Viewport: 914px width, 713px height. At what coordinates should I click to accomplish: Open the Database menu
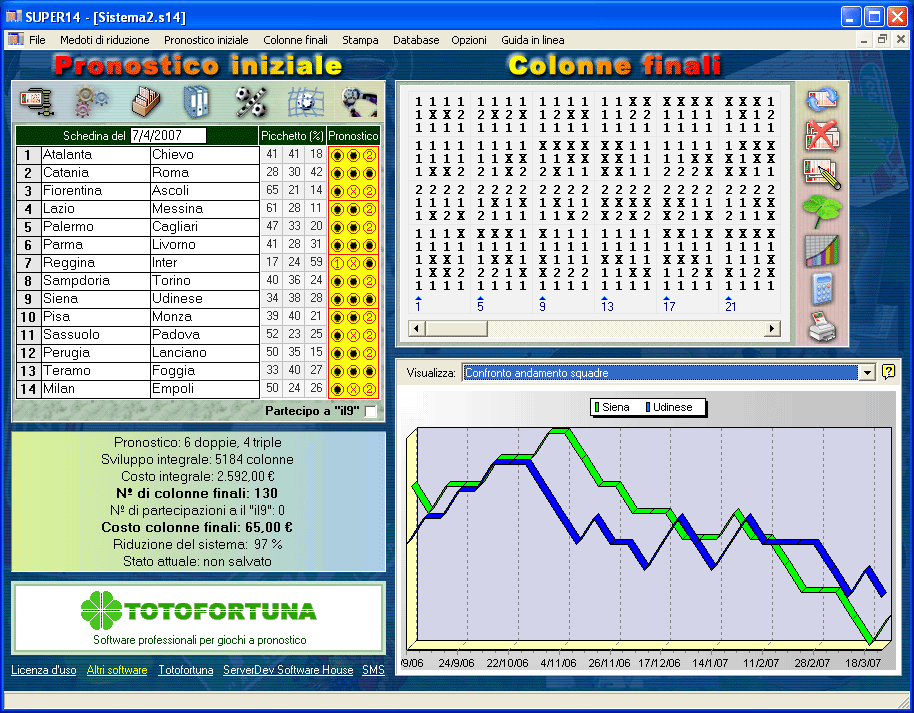pyautogui.click(x=416, y=40)
